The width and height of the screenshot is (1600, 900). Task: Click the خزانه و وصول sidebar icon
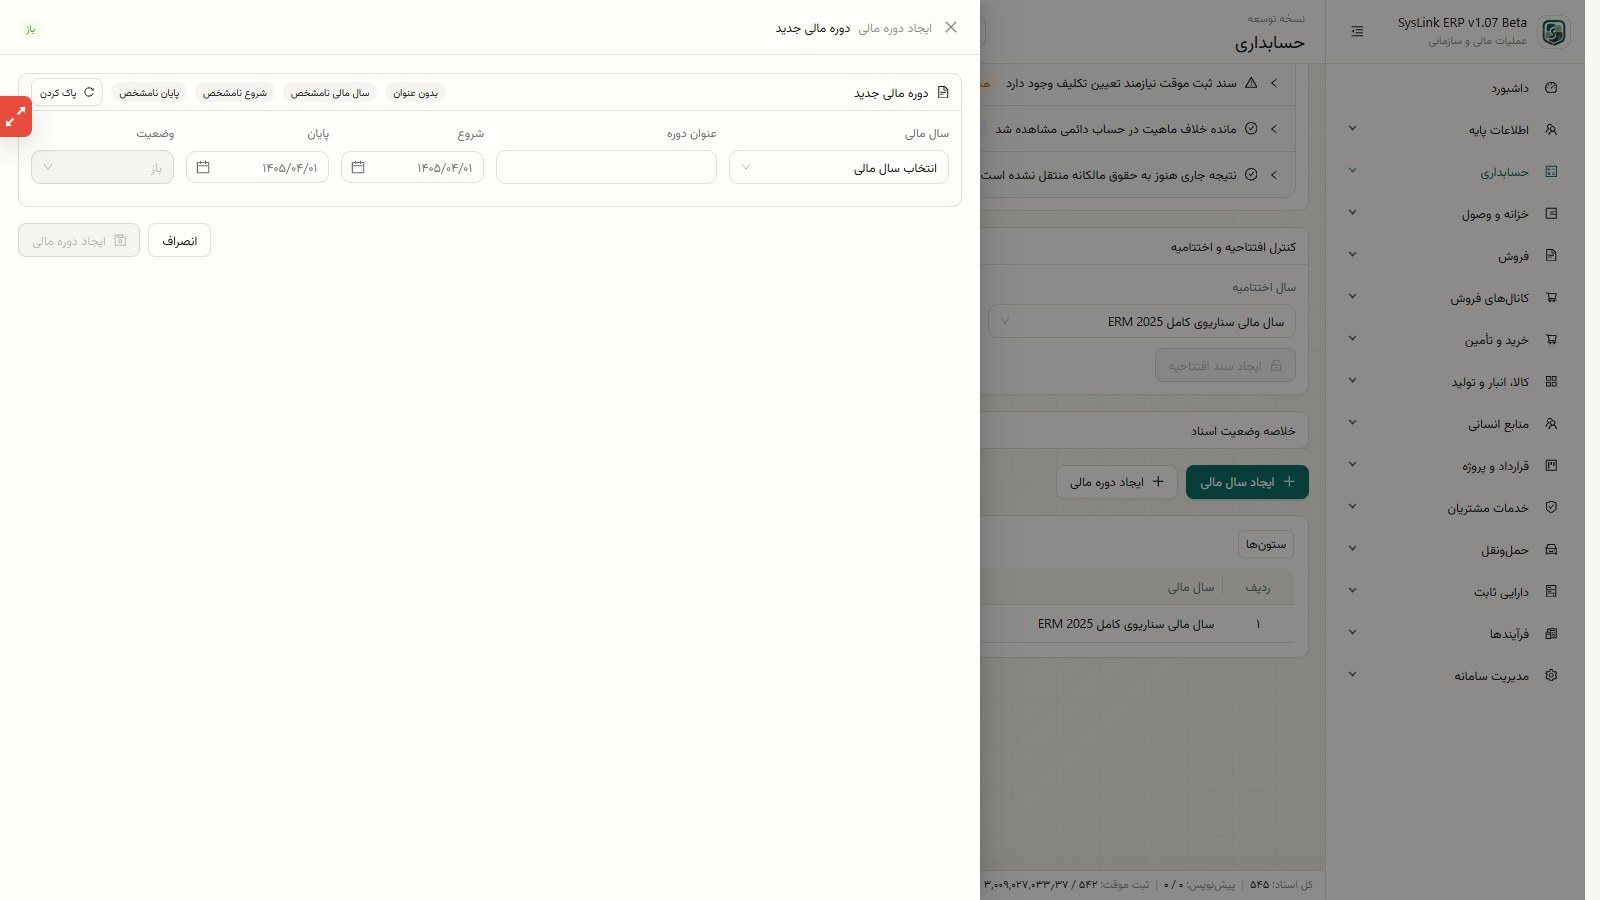pos(1551,214)
